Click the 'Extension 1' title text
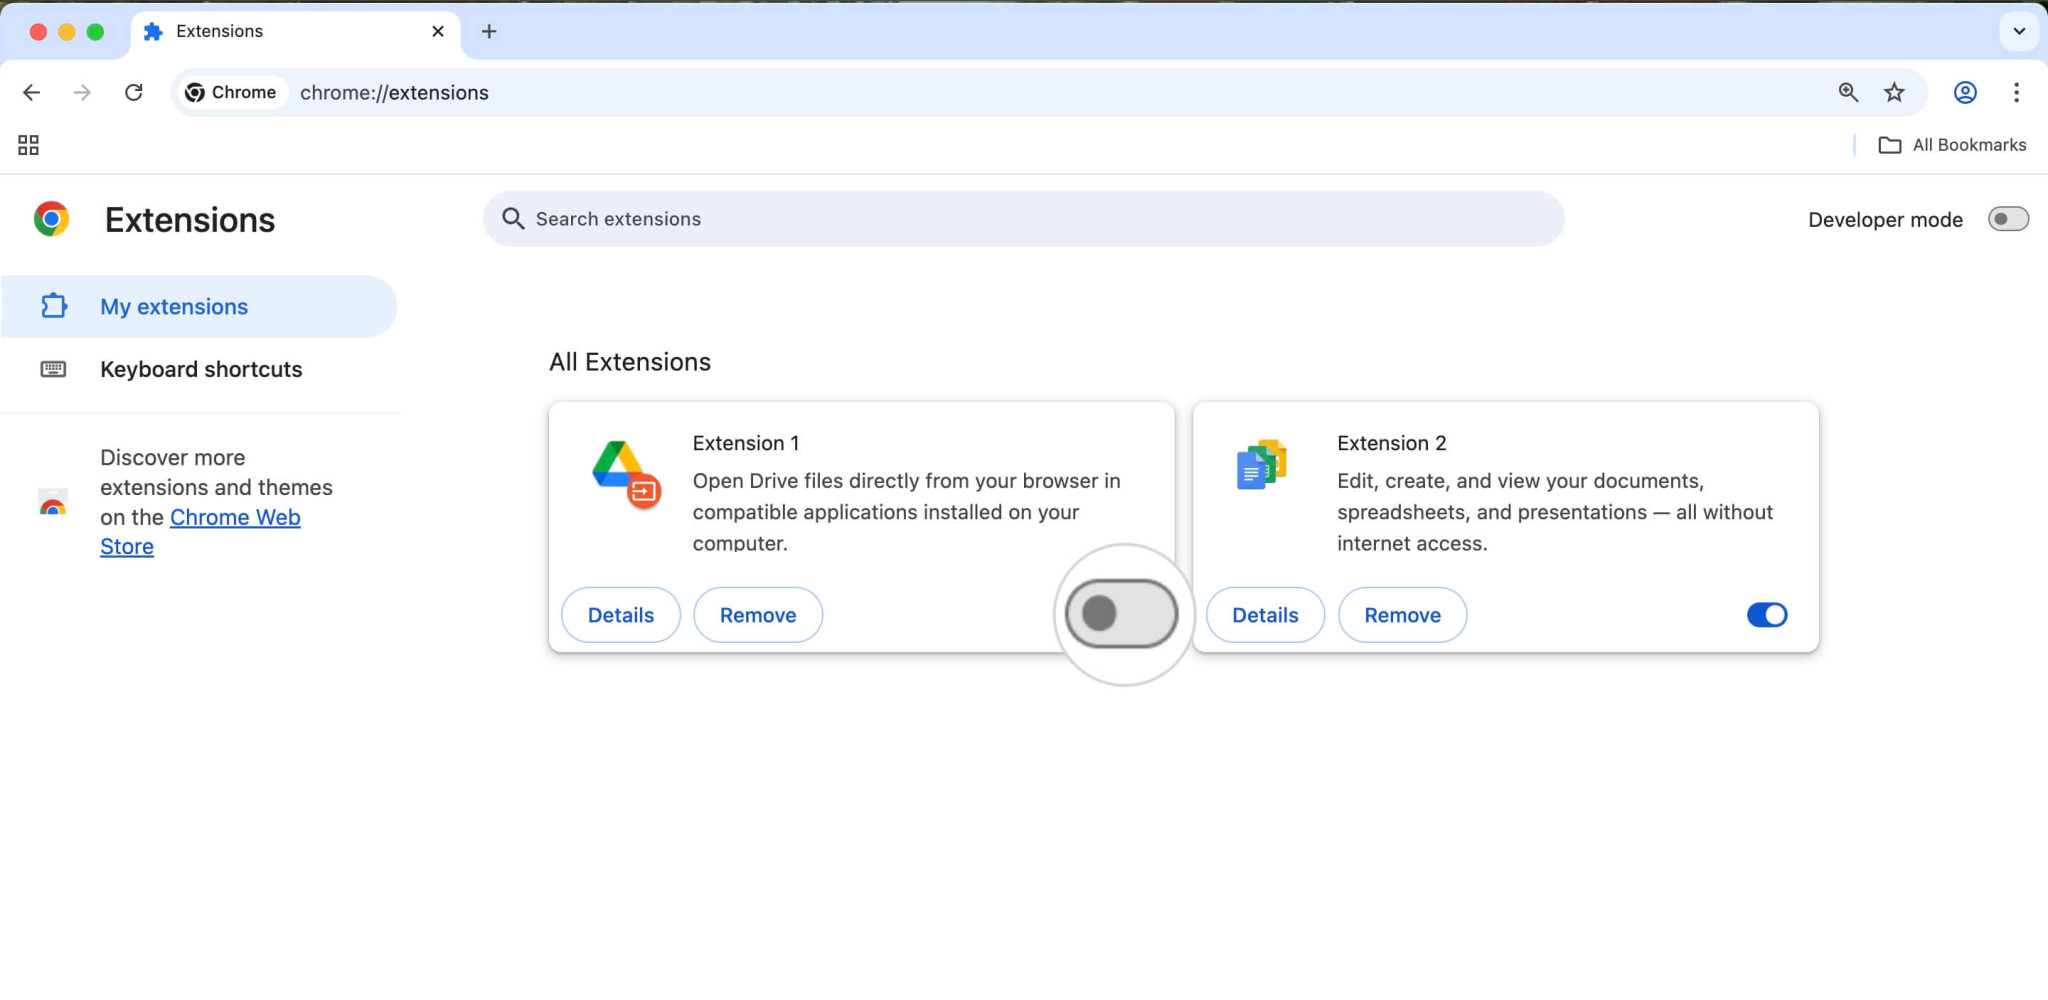The image size is (2048, 1000). click(x=746, y=443)
